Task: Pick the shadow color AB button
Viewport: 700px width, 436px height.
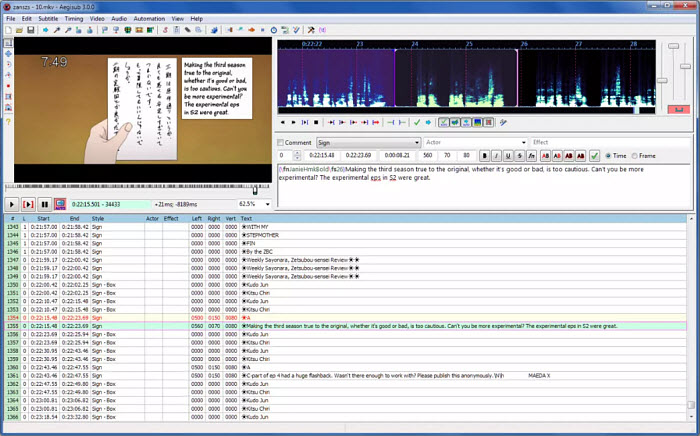Action: (580, 156)
